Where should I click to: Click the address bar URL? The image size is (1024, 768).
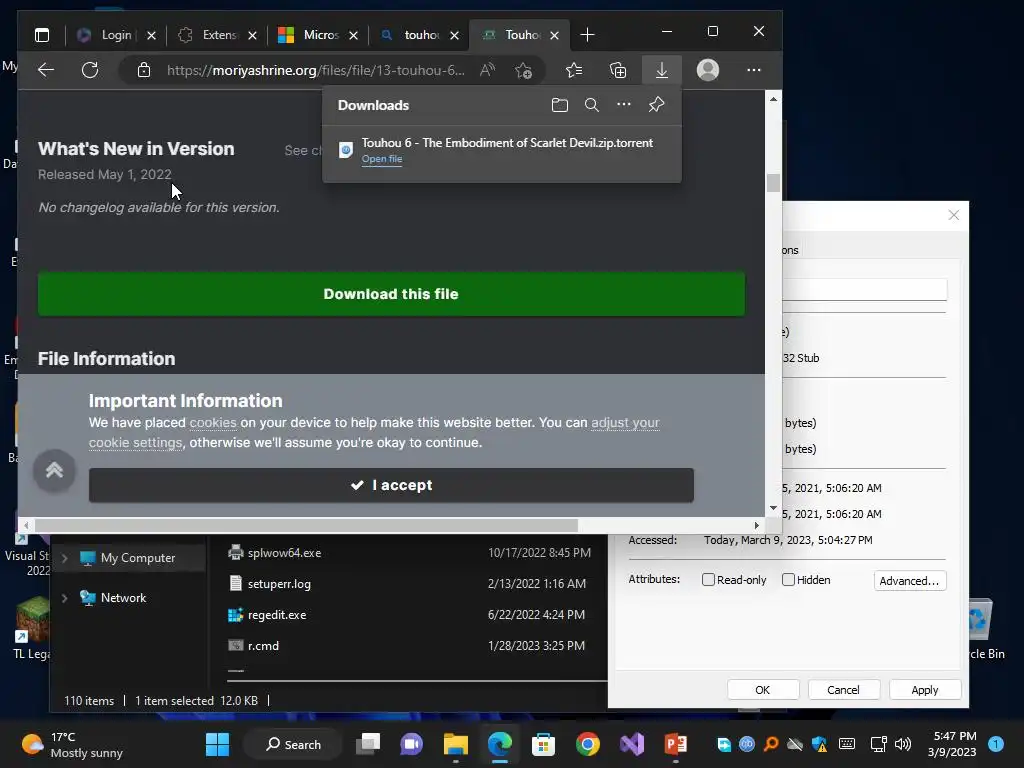(316, 70)
